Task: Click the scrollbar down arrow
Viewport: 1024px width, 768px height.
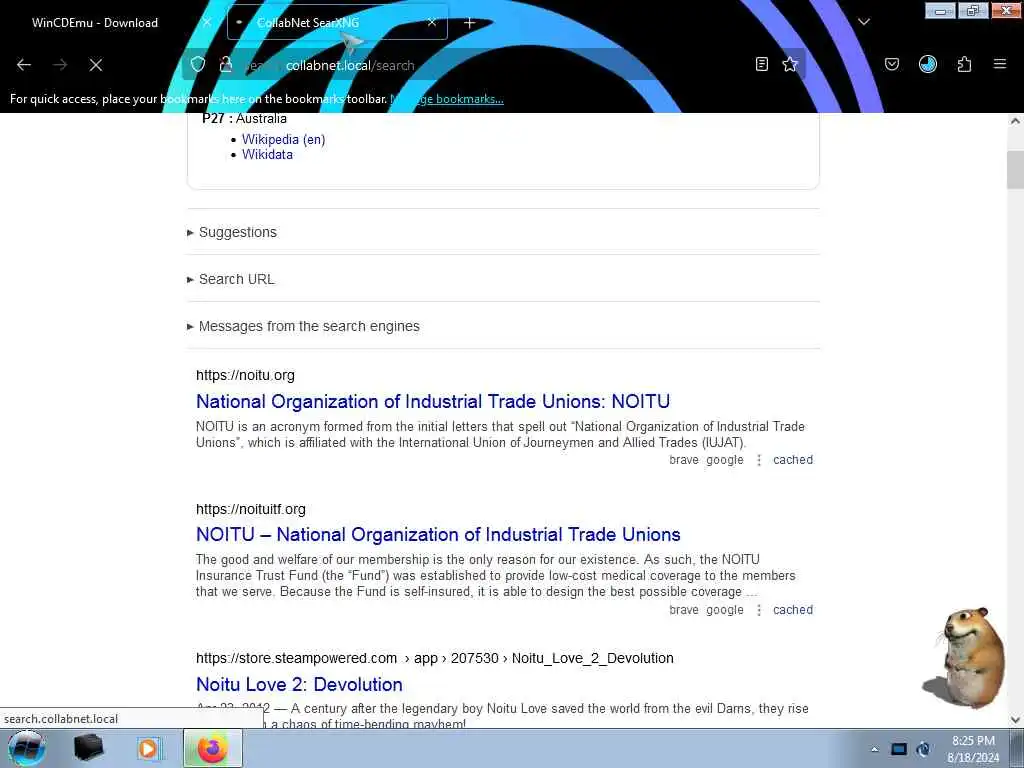Action: pos(1015,720)
